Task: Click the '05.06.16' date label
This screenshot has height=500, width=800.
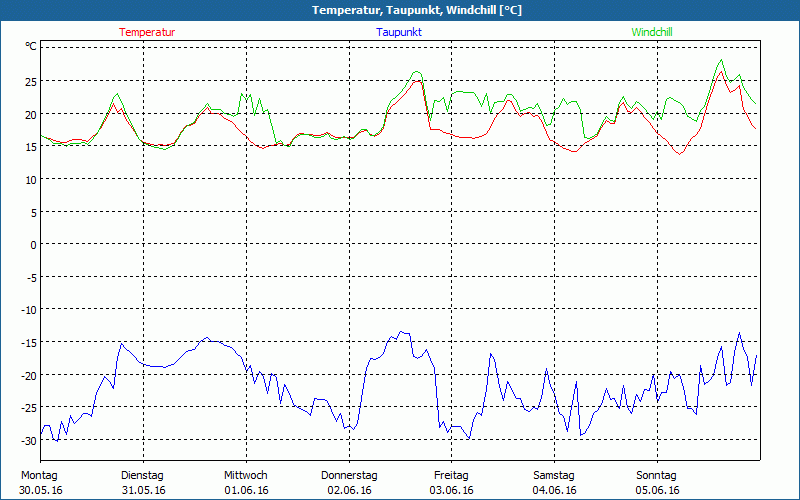Action: coord(658,490)
